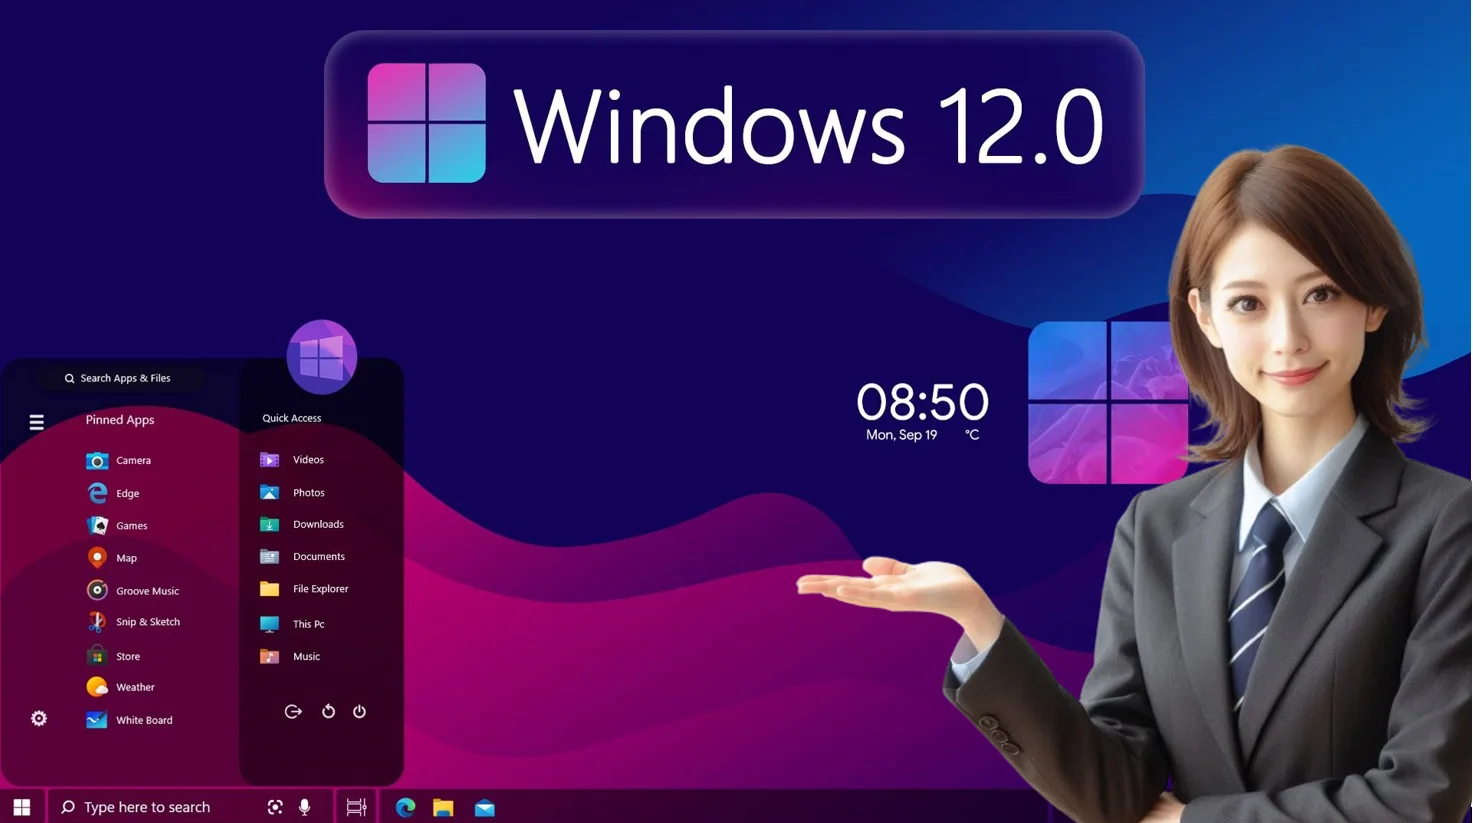Image resolution: width=1473 pixels, height=823 pixels.
Task: Open the Camera app icon
Action: point(97,461)
